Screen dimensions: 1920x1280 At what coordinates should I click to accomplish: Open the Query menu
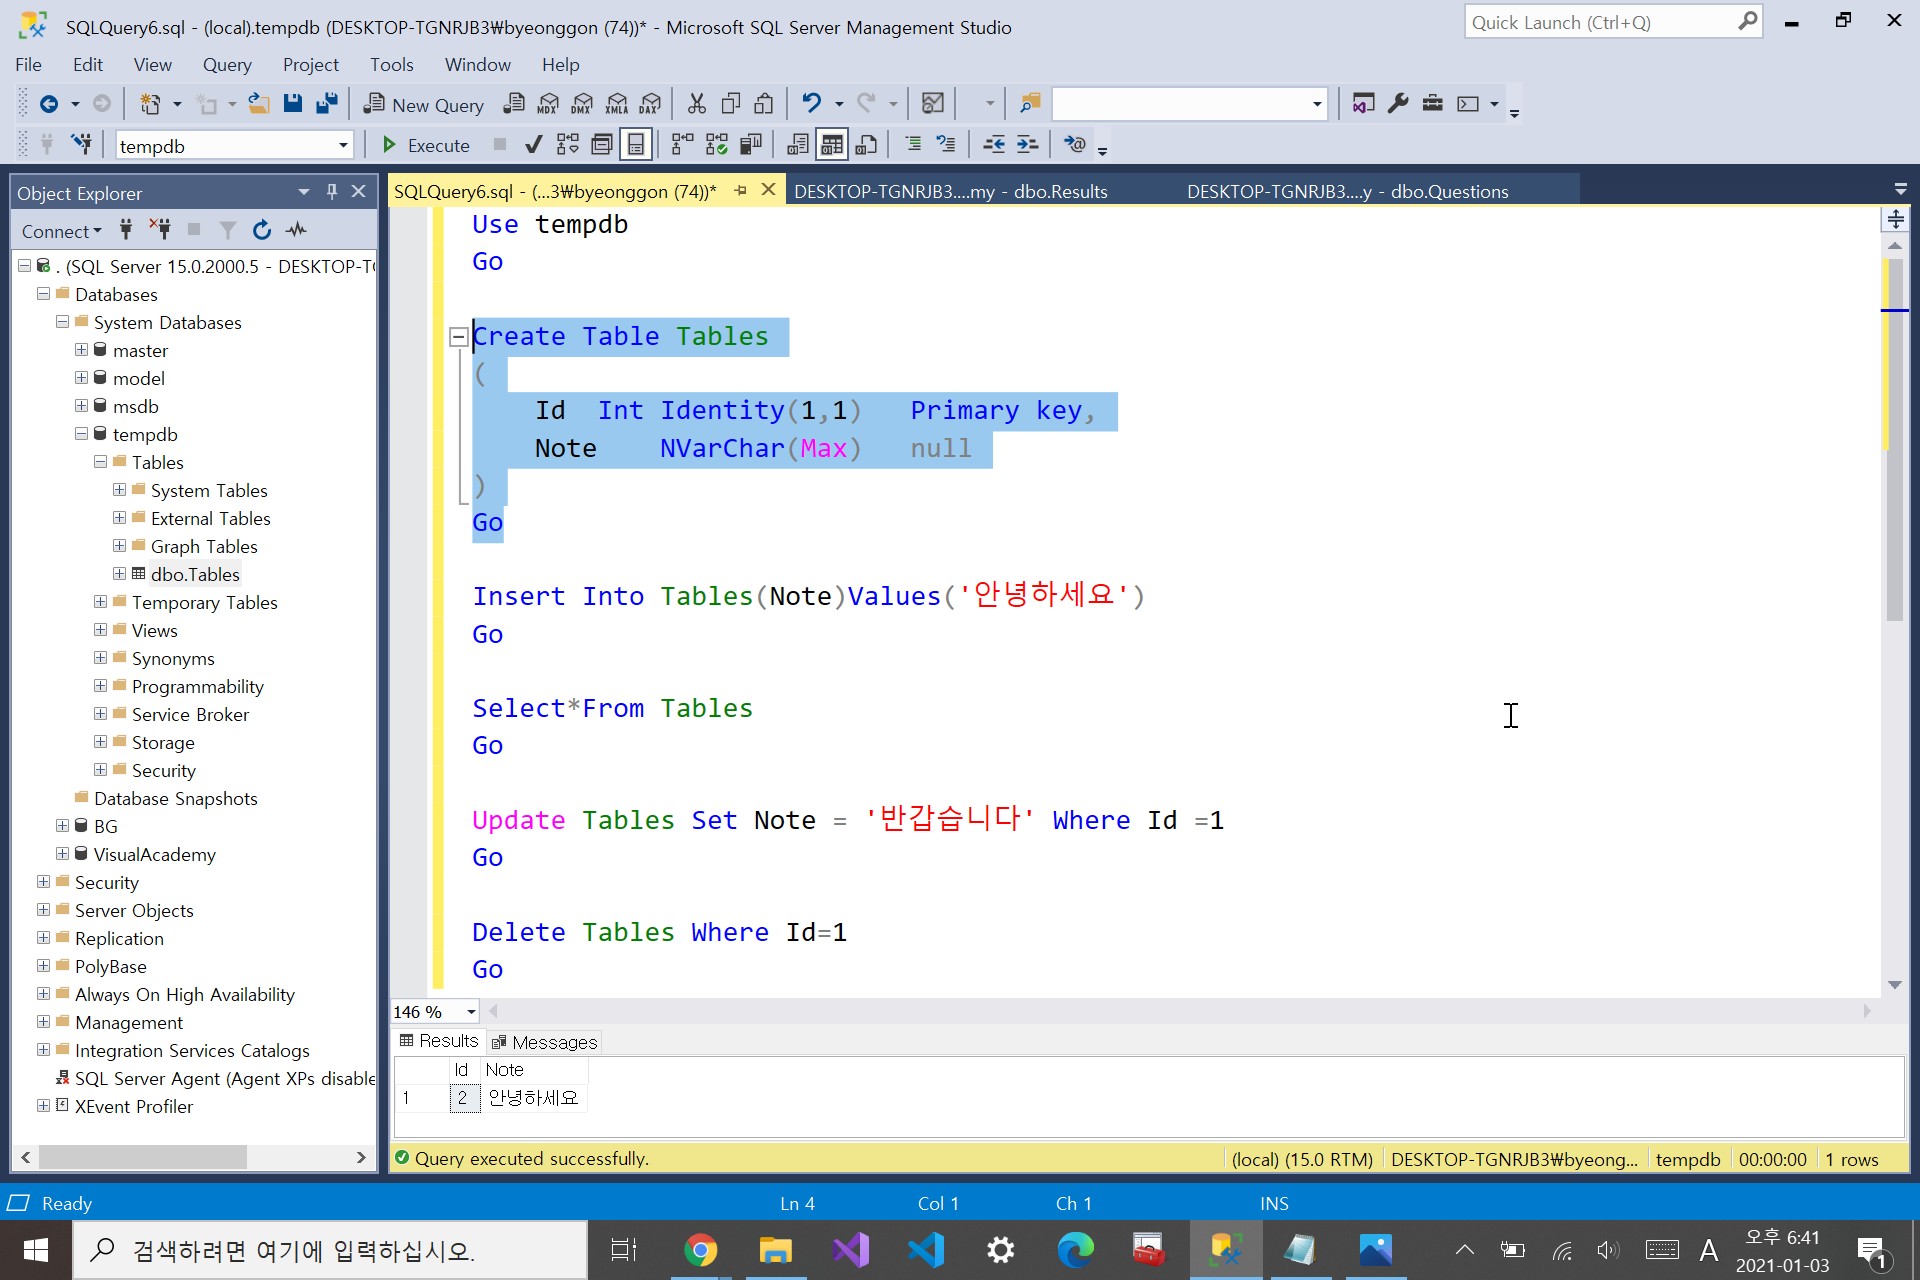click(227, 65)
